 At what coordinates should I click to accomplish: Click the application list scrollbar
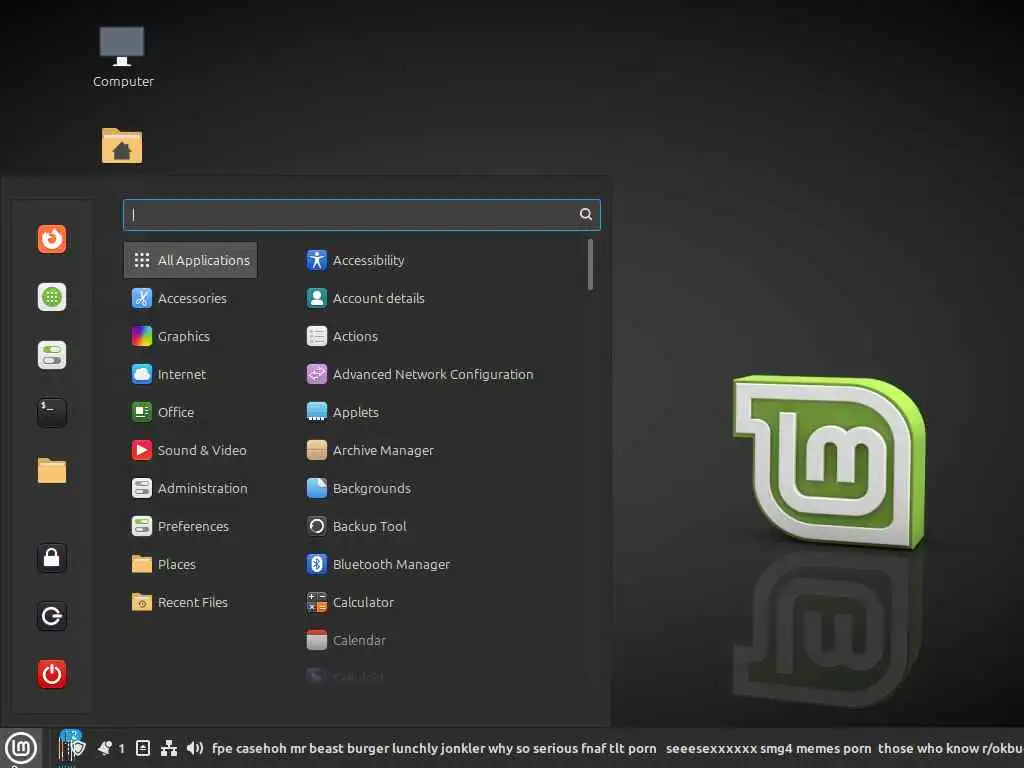[x=590, y=264]
